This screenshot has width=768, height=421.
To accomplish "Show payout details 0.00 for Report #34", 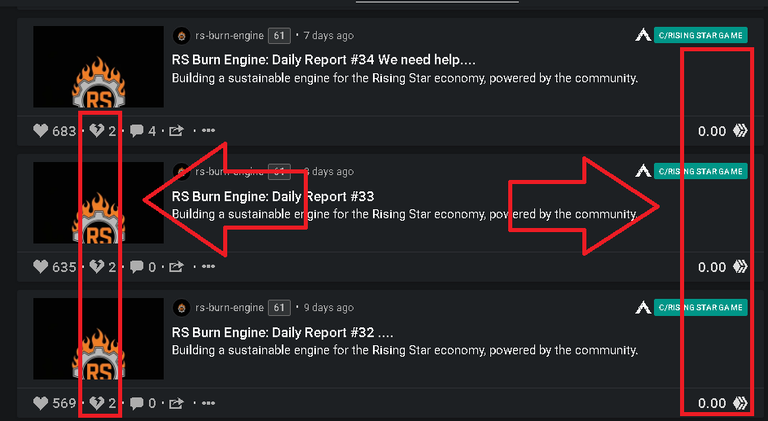I will pyautogui.click(x=712, y=131).
